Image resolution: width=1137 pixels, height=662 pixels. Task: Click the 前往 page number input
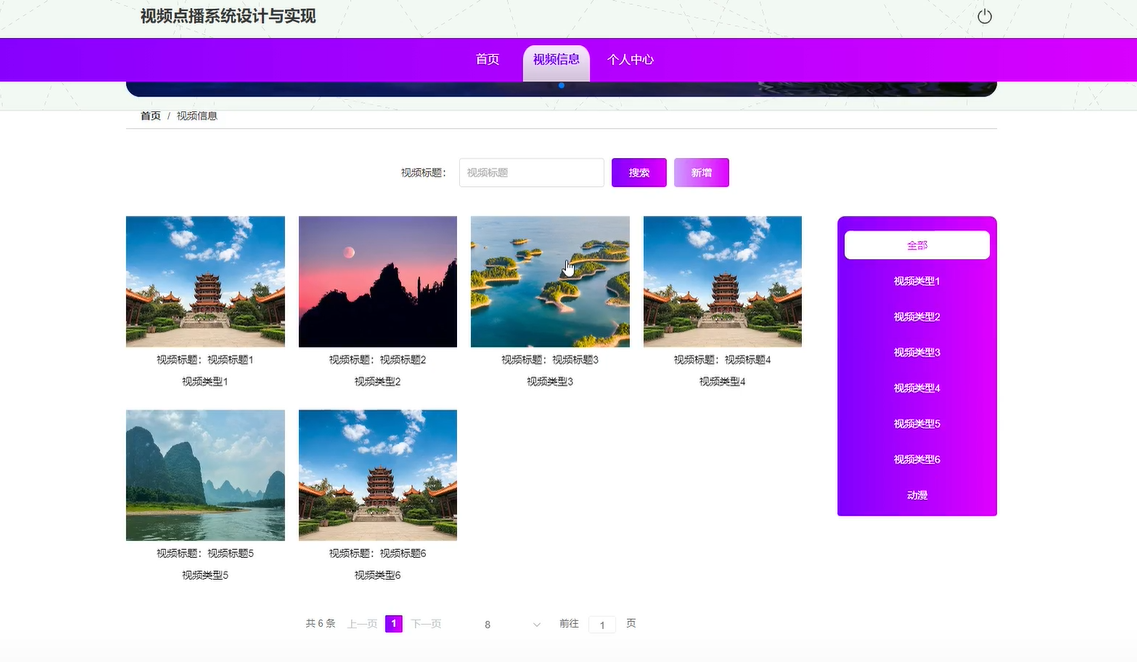pos(602,624)
